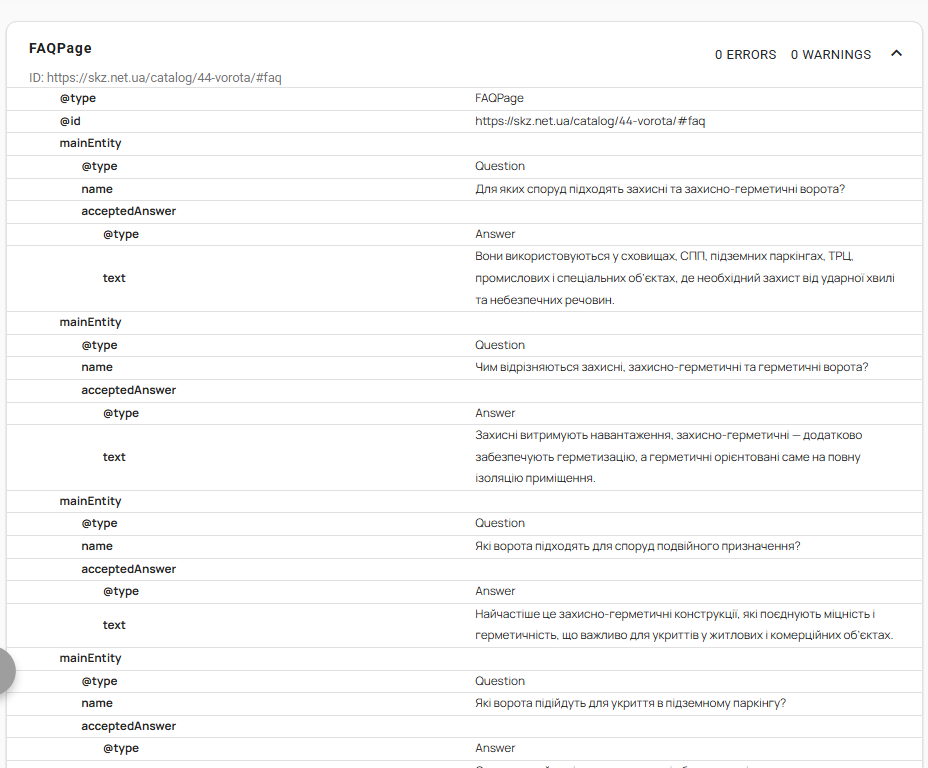The height and width of the screenshot is (768, 928).
Task: Click the 0 ERRORS label
Action: point(745,55)
